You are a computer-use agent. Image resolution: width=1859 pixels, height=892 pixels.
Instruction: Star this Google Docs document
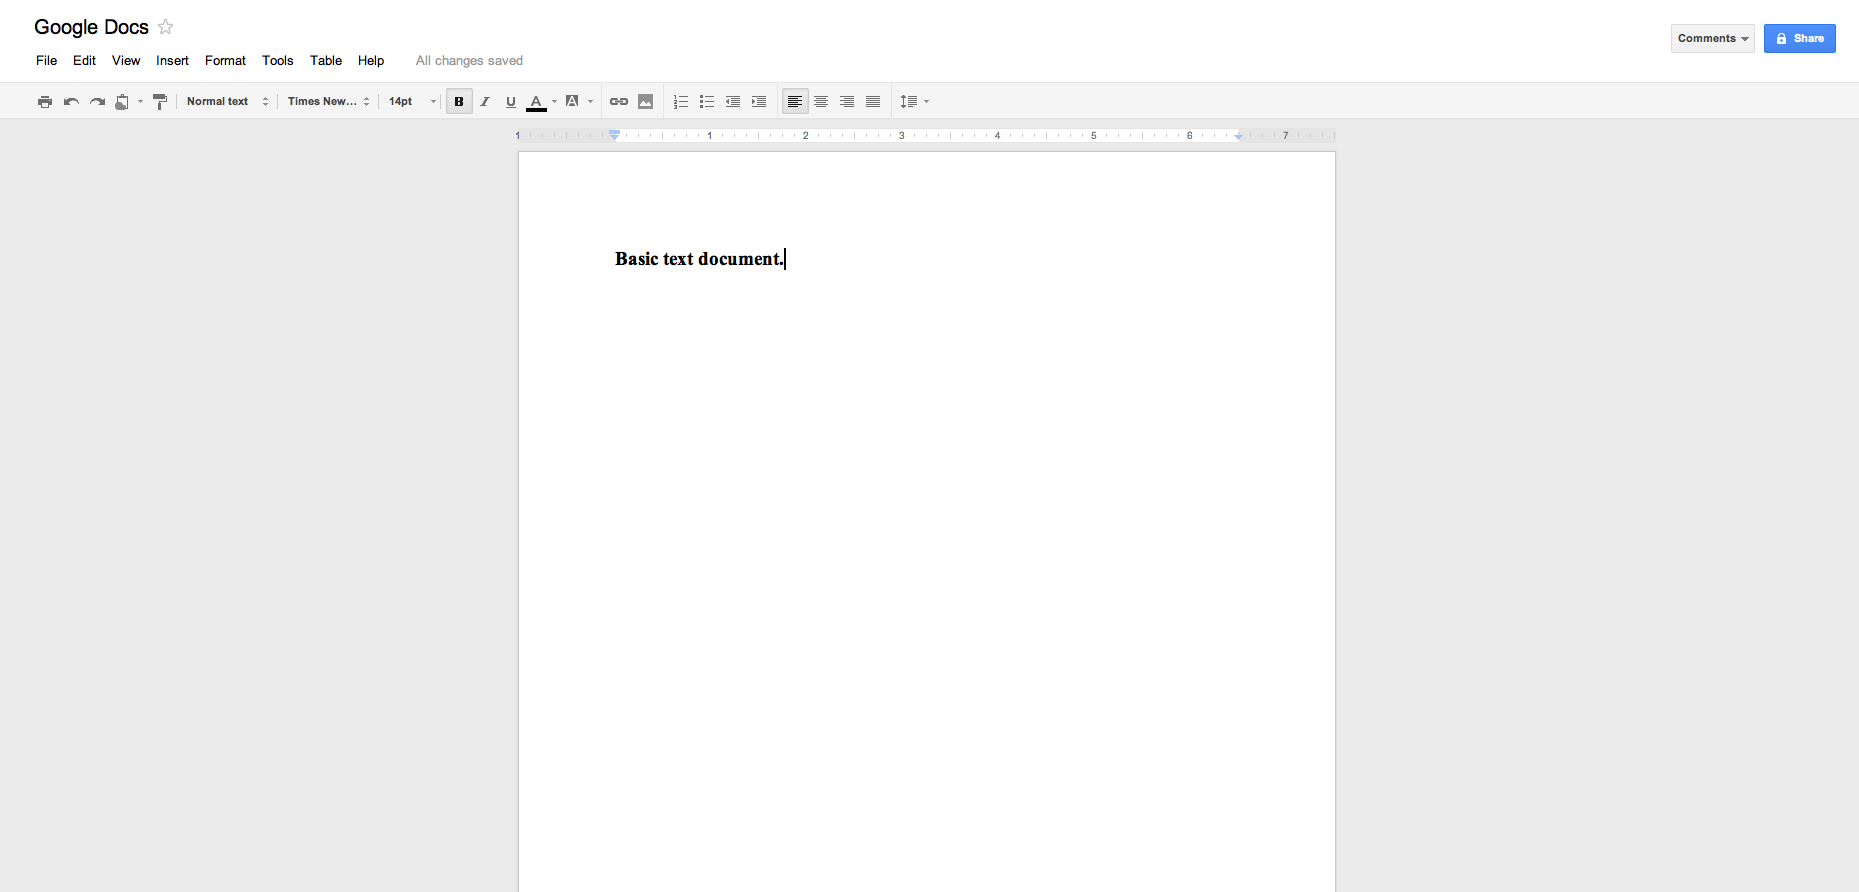(x=166, y=27)
